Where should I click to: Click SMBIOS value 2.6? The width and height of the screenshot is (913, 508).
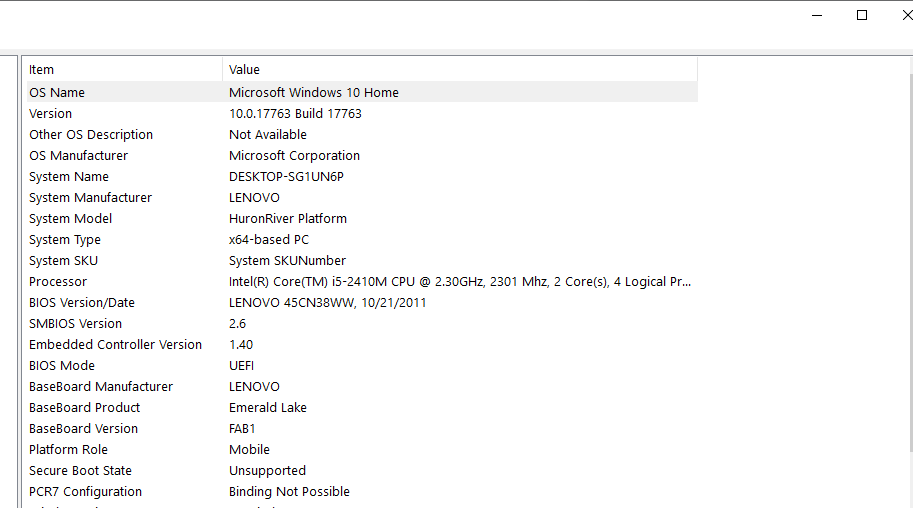(238, 323)
